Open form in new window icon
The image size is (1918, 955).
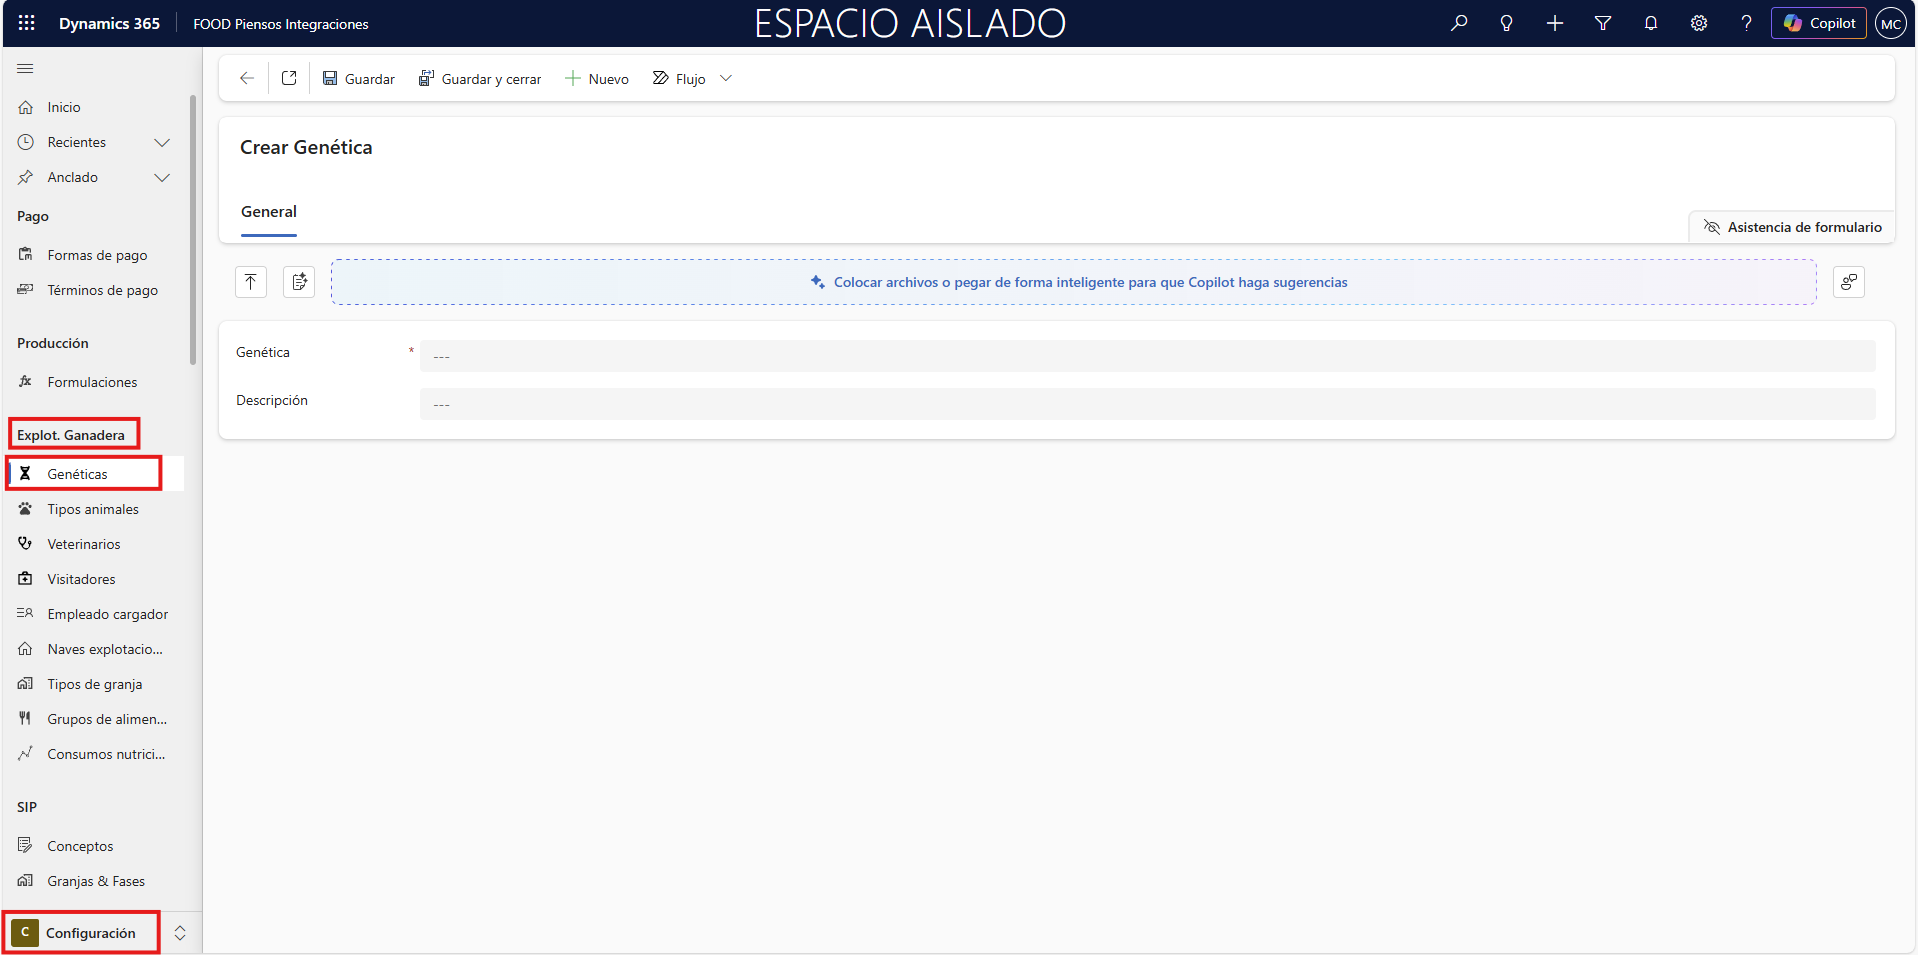point(289,78)
